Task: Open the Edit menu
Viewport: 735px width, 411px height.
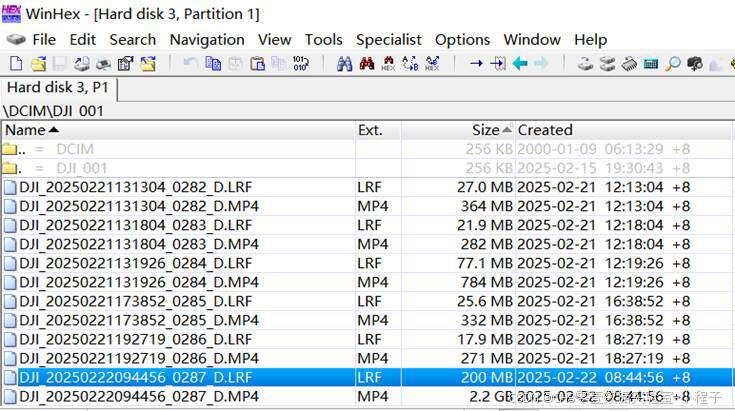Action: tap(82, 40)
